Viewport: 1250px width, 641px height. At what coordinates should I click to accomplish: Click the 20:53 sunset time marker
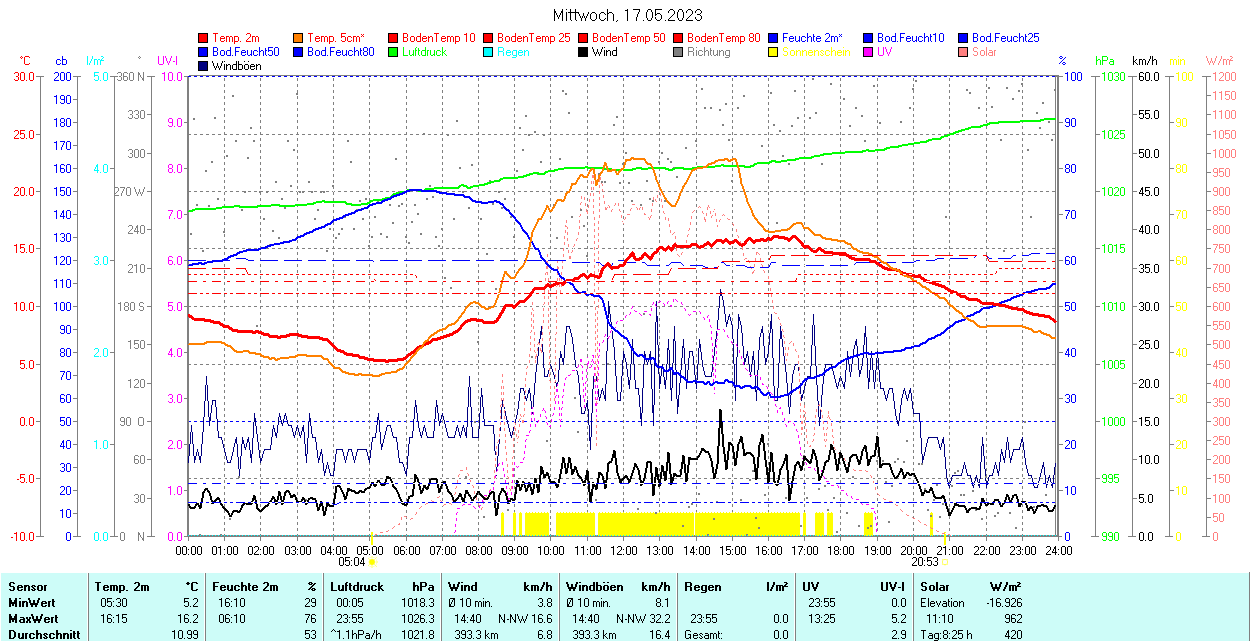click(924, 562)
